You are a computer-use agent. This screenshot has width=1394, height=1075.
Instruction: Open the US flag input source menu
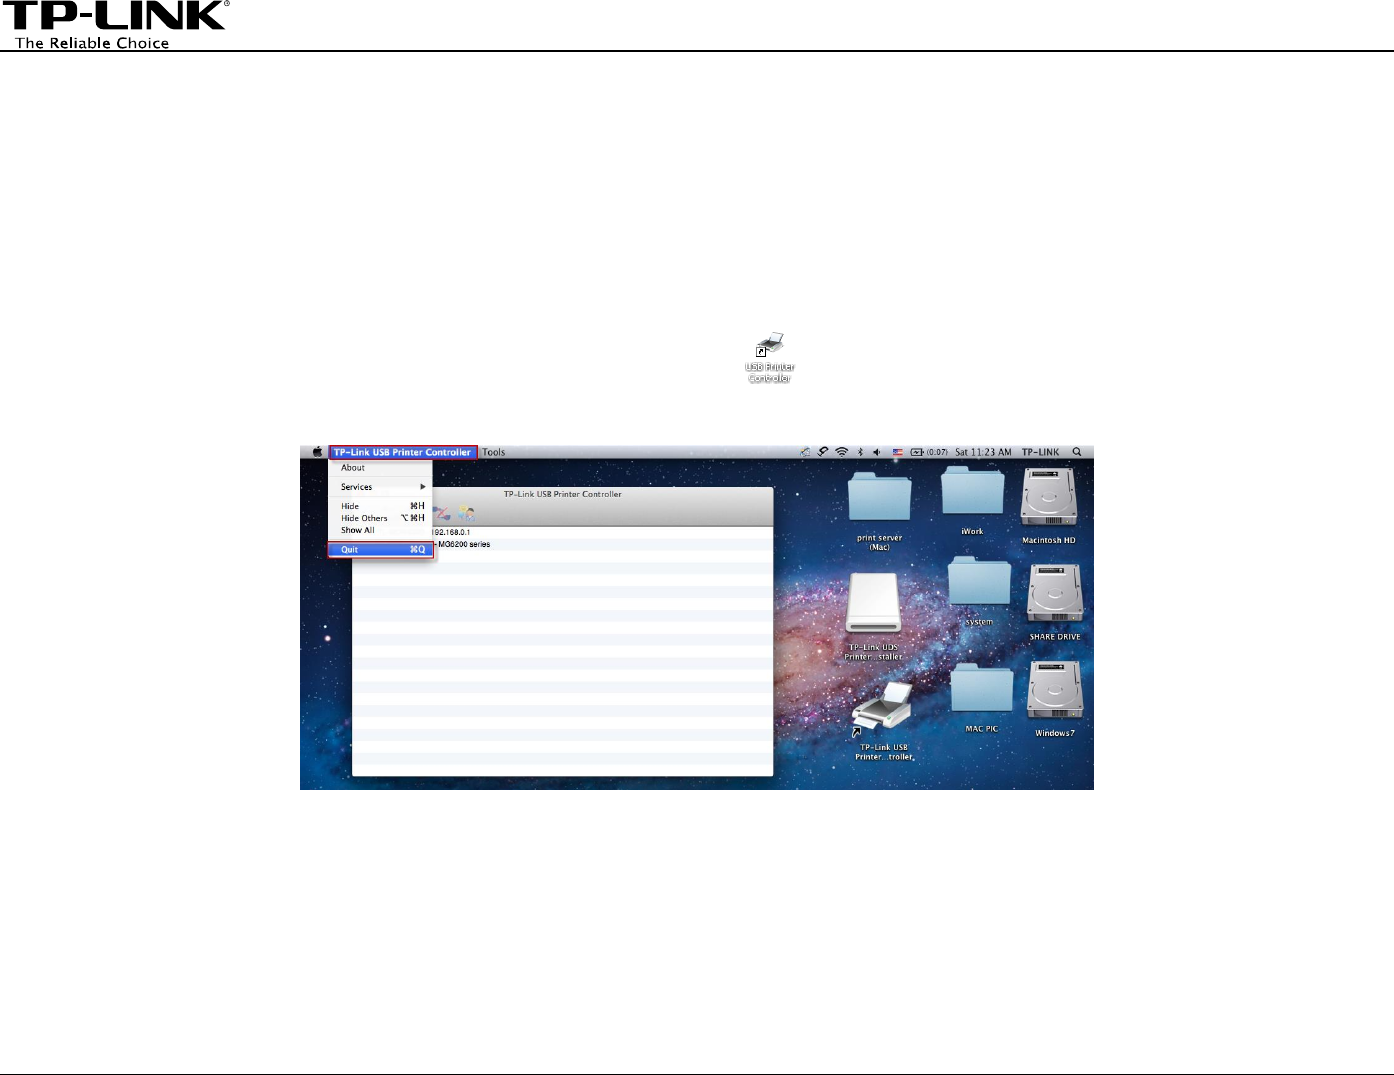[x=898, y=452]
